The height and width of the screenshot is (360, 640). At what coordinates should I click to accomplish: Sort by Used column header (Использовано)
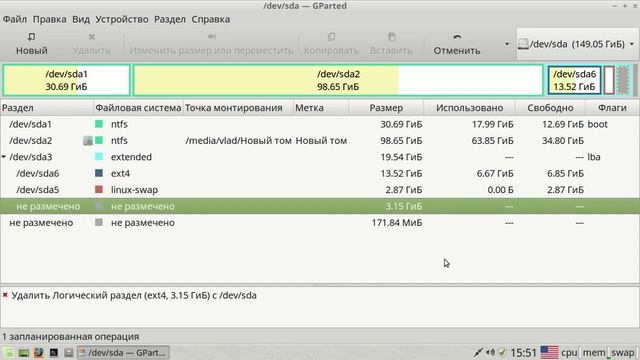[469, 108]
